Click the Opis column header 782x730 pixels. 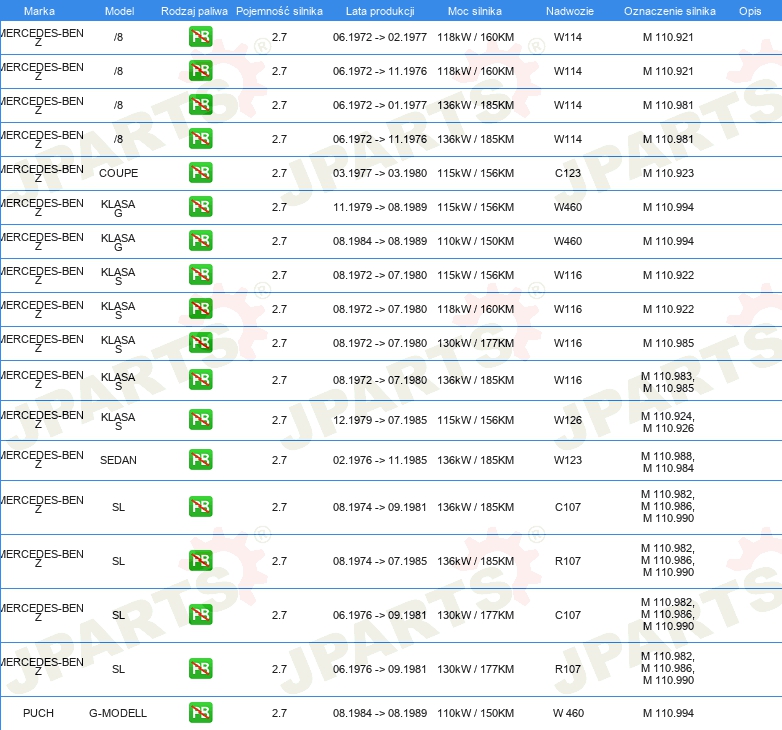(749, 10)
